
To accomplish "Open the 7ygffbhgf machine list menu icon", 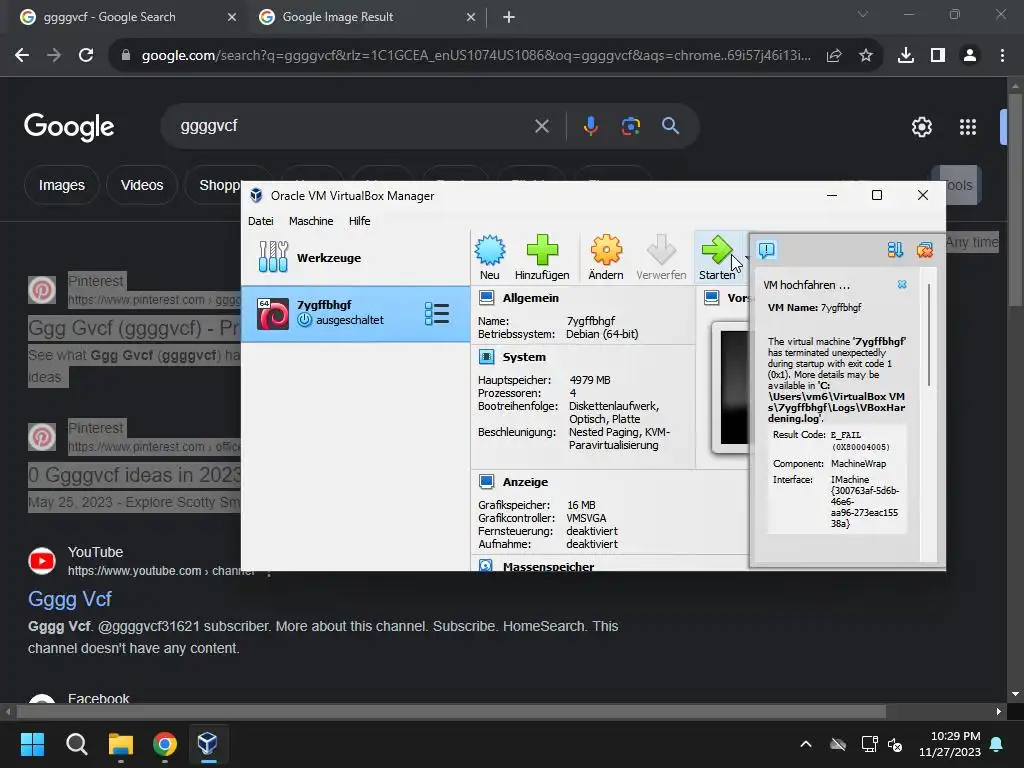I will (437, 313).
